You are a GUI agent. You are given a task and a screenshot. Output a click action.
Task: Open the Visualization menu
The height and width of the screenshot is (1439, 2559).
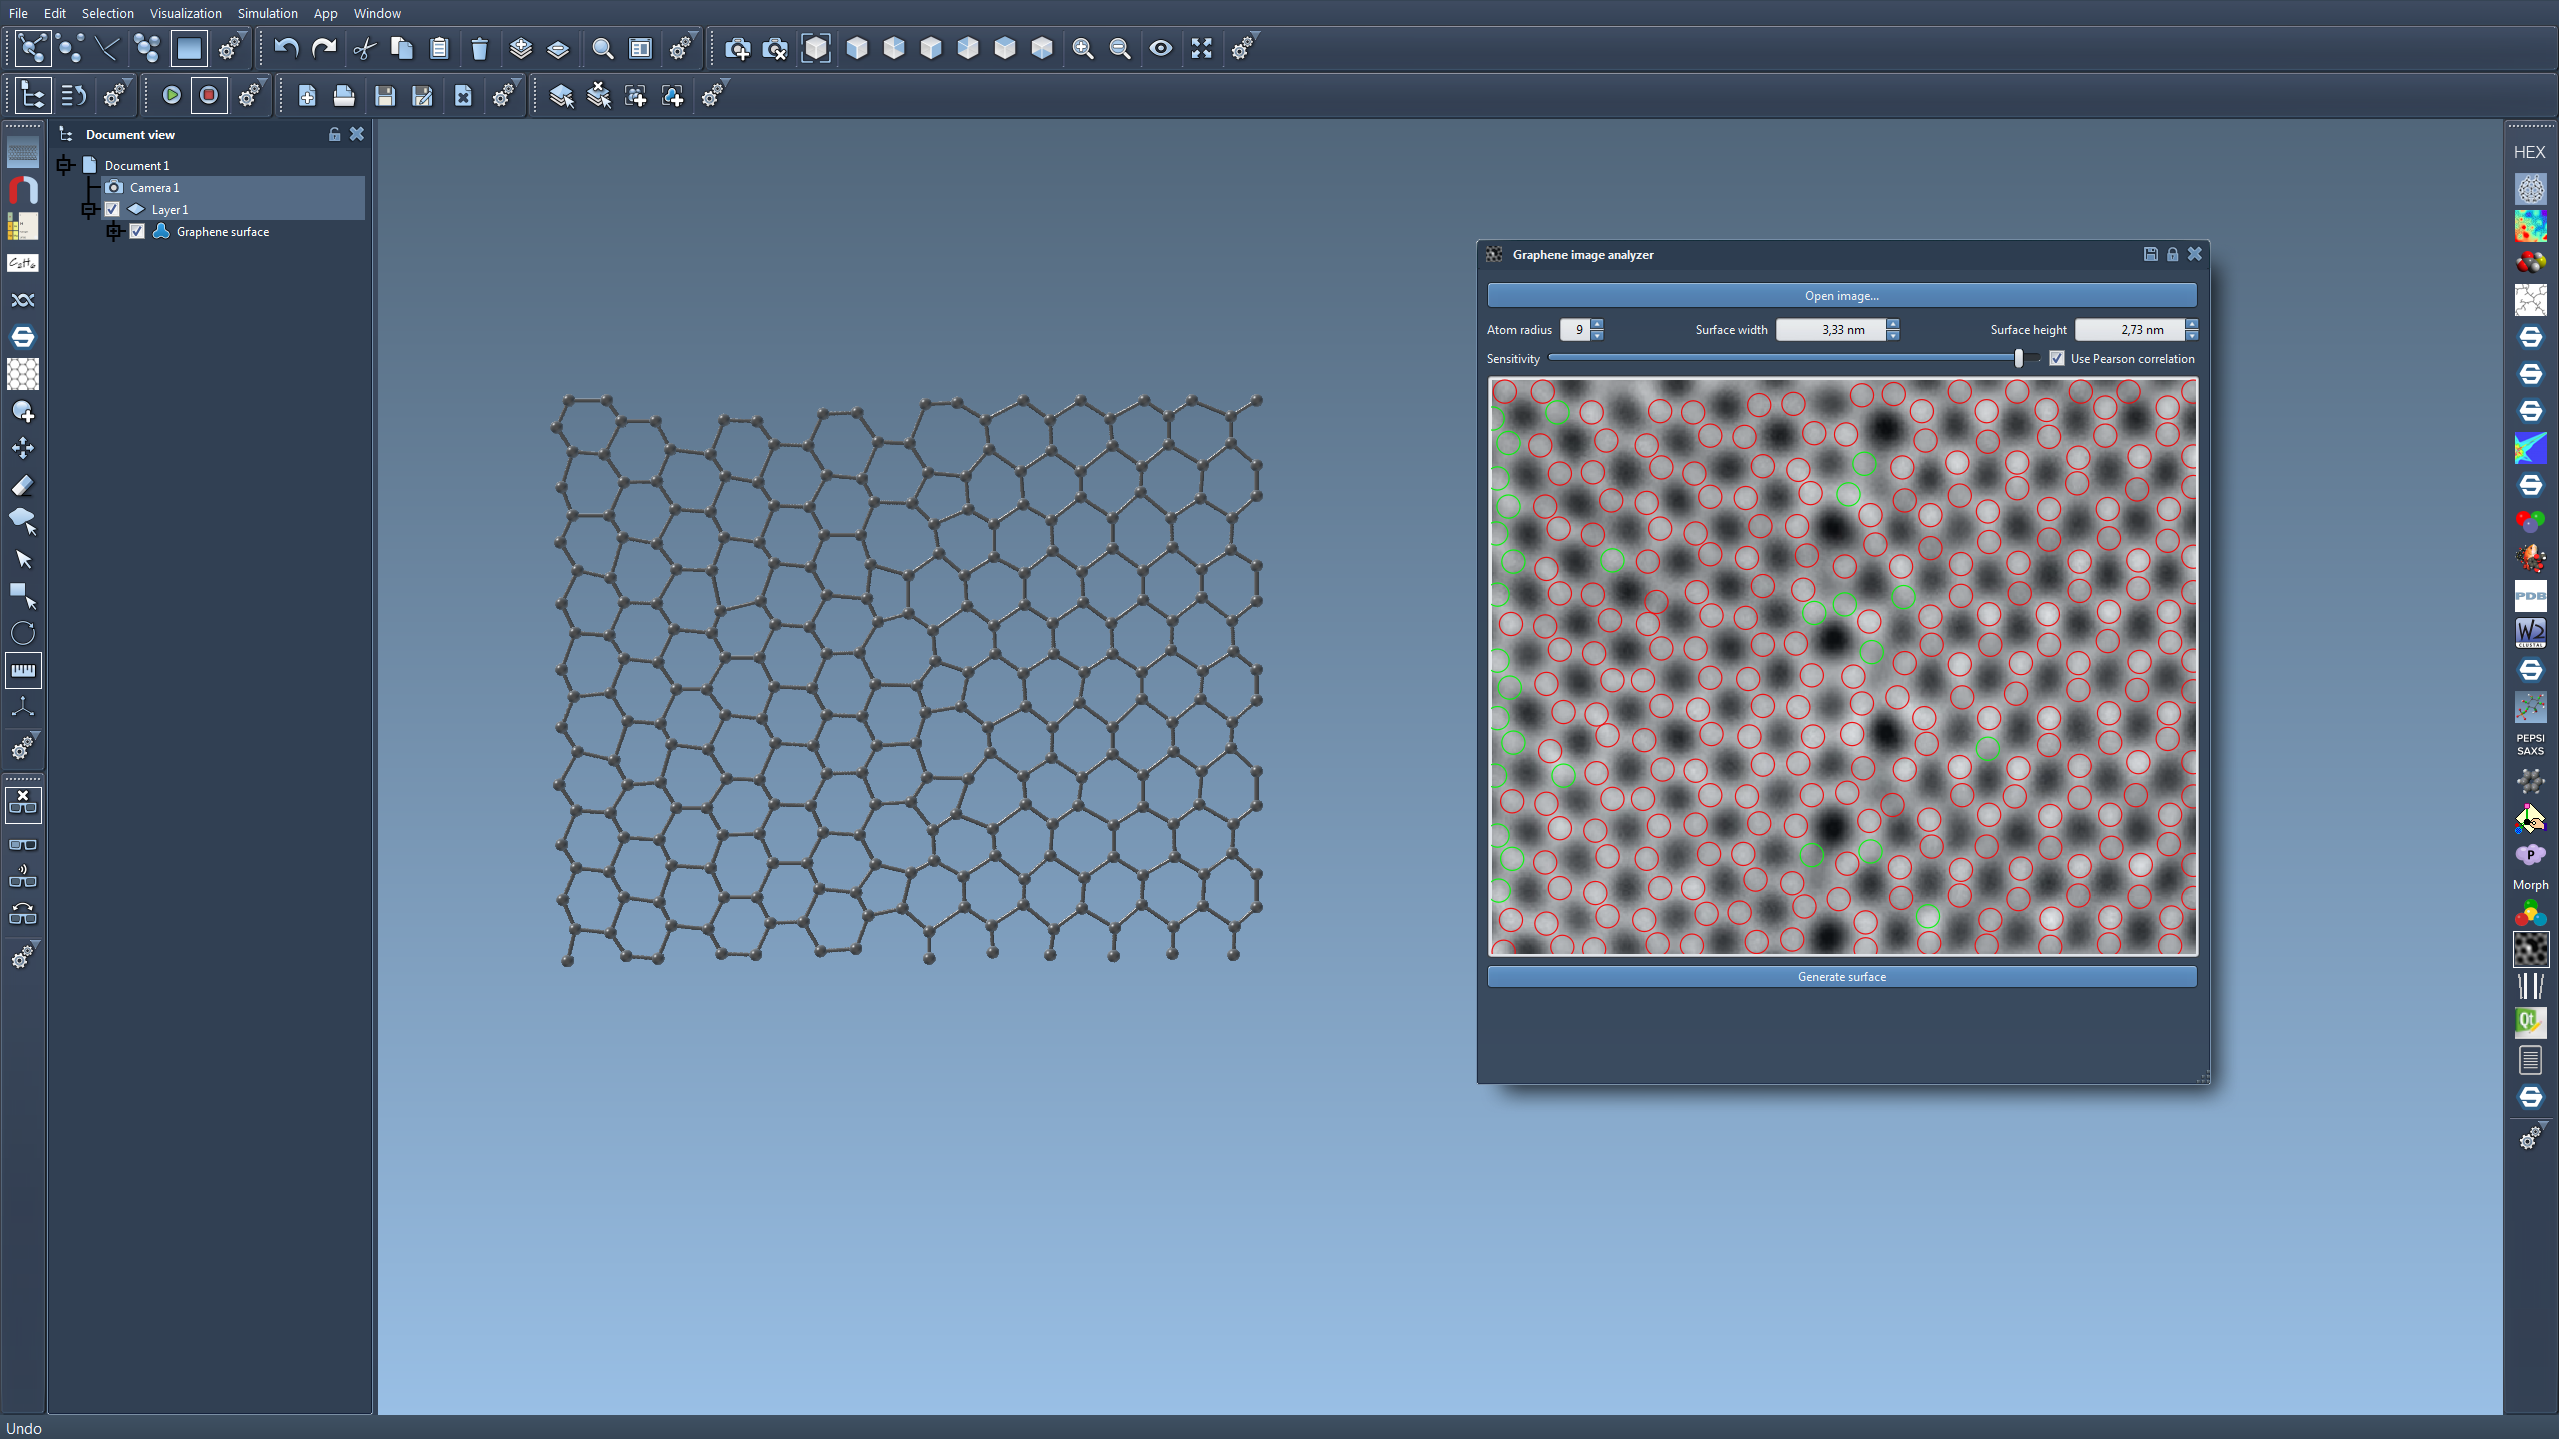click(185, 13)
